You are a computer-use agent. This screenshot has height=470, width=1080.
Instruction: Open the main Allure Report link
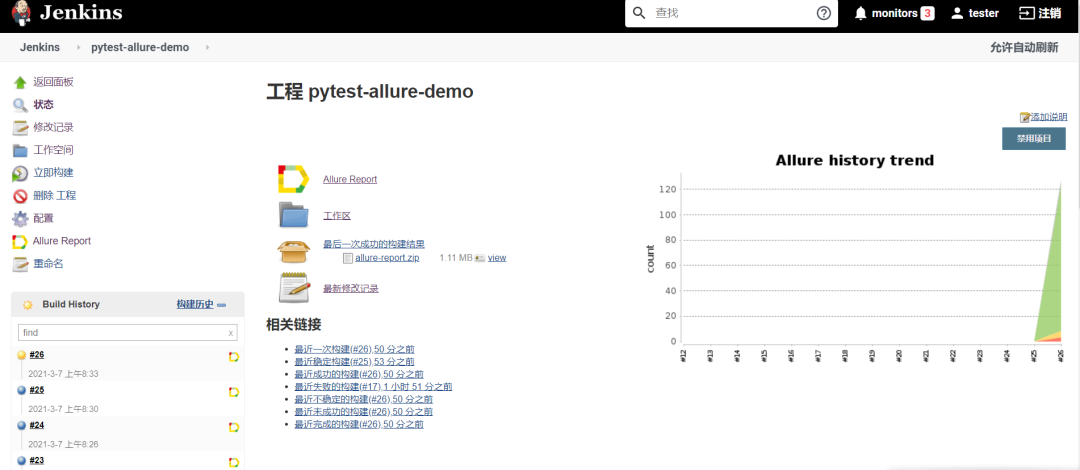point(350,179)
